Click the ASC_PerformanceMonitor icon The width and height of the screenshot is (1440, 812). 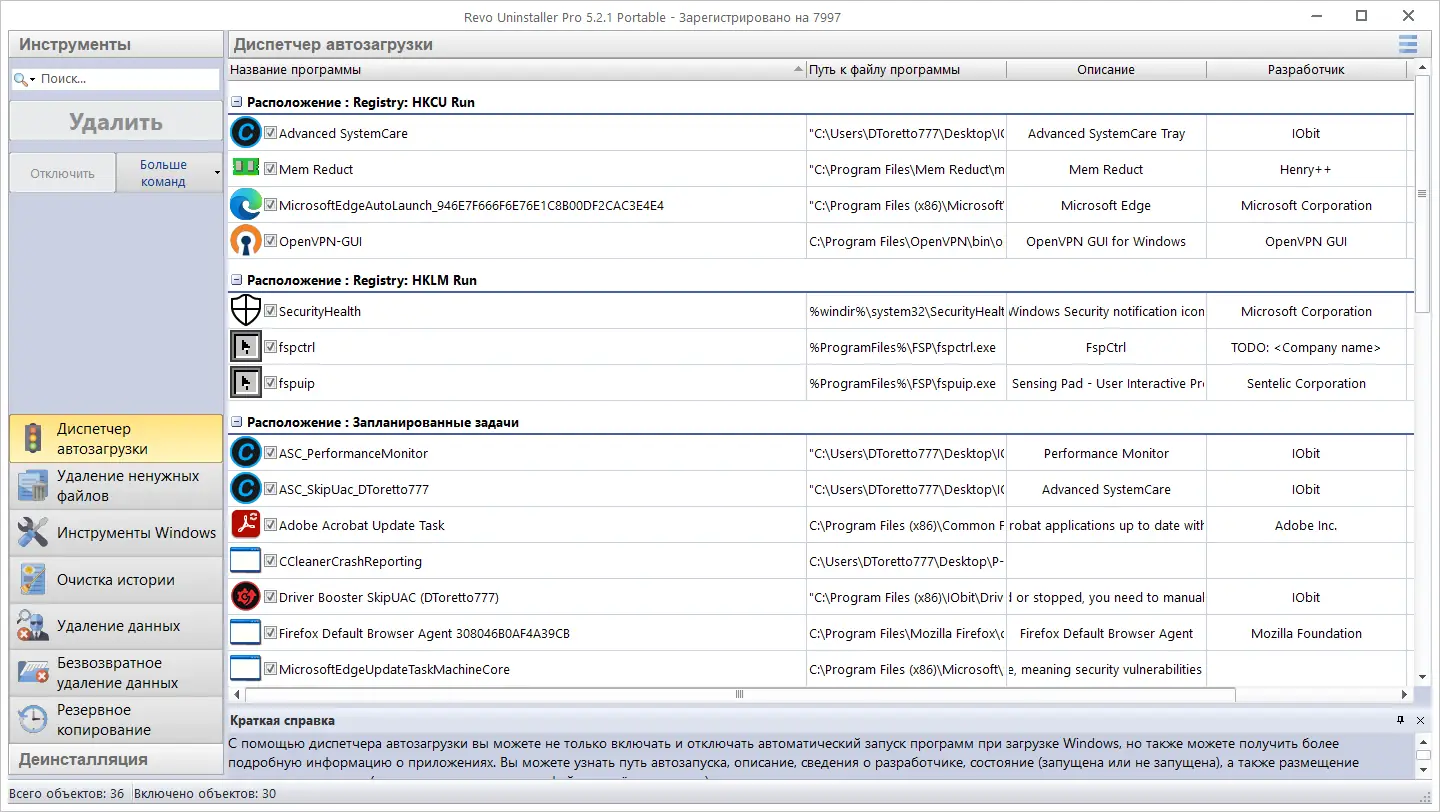click(x=246, y=453)
